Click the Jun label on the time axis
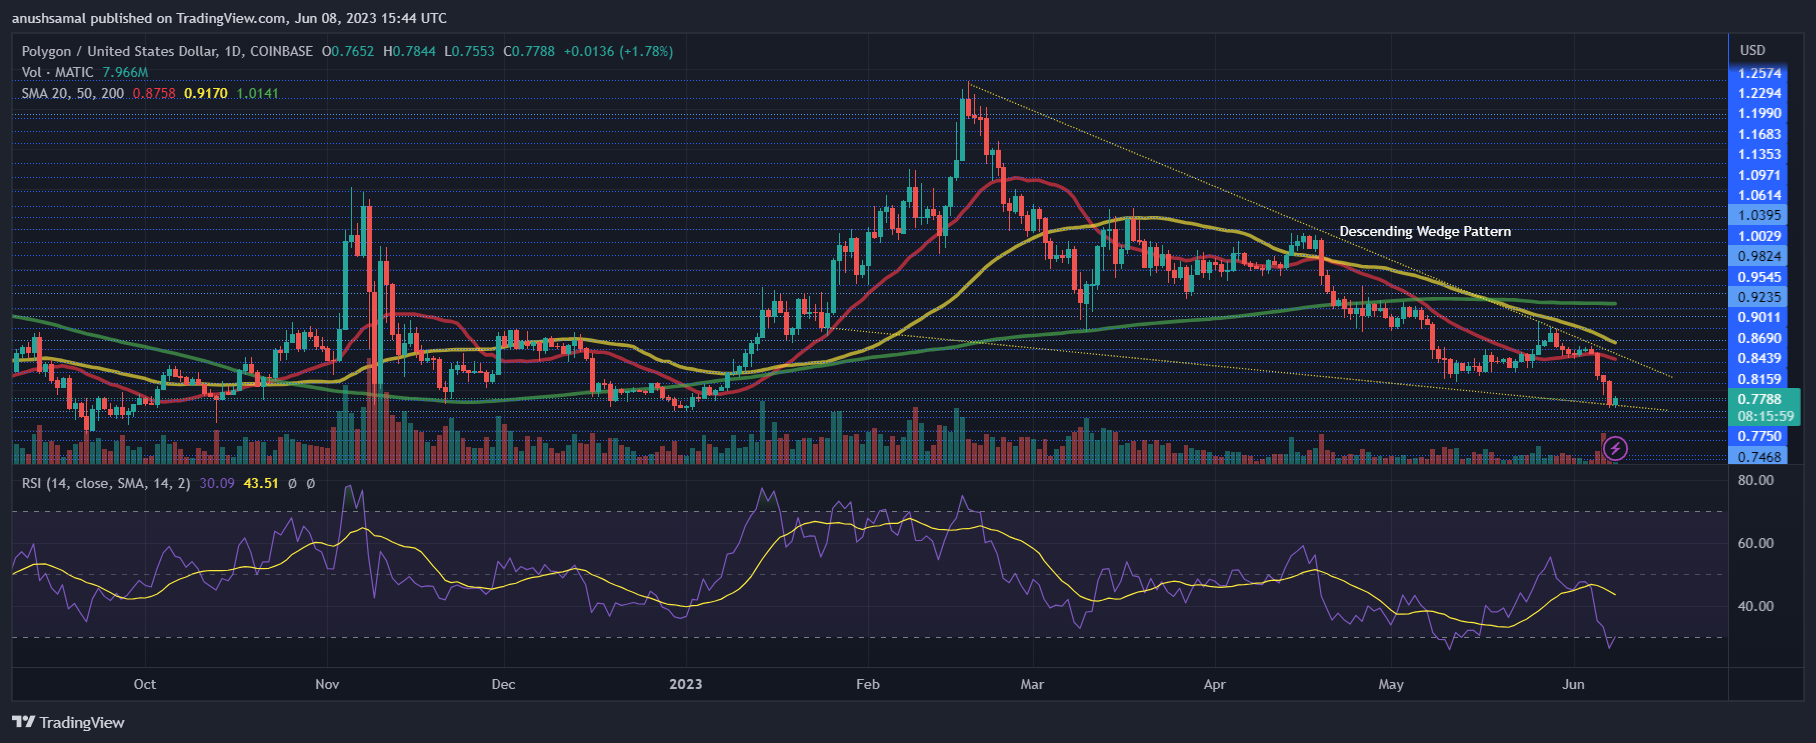 [x=1573, y=684]
